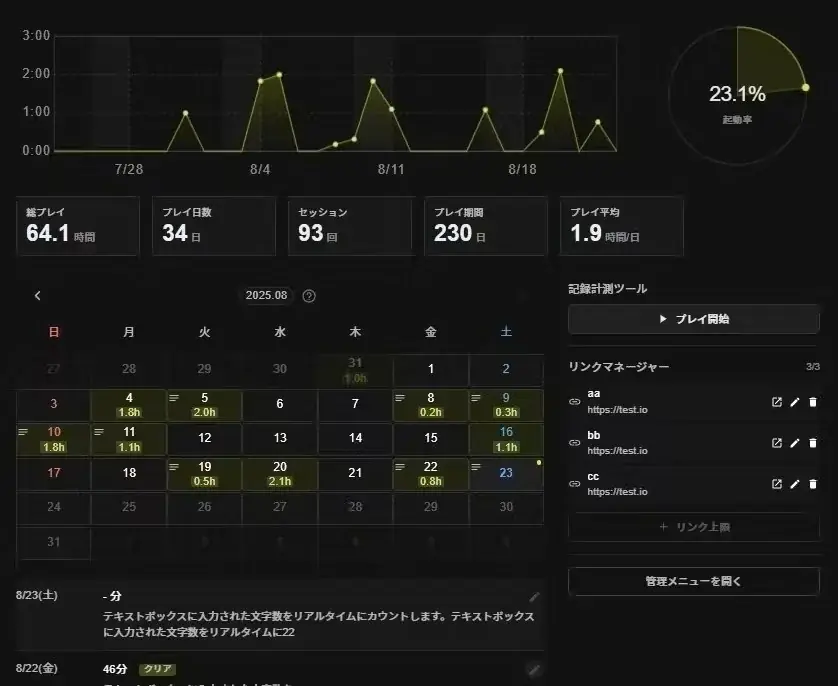The image size is (838, 686).
Task: Go to previous month with left chevron
Action: click(37, 295)
